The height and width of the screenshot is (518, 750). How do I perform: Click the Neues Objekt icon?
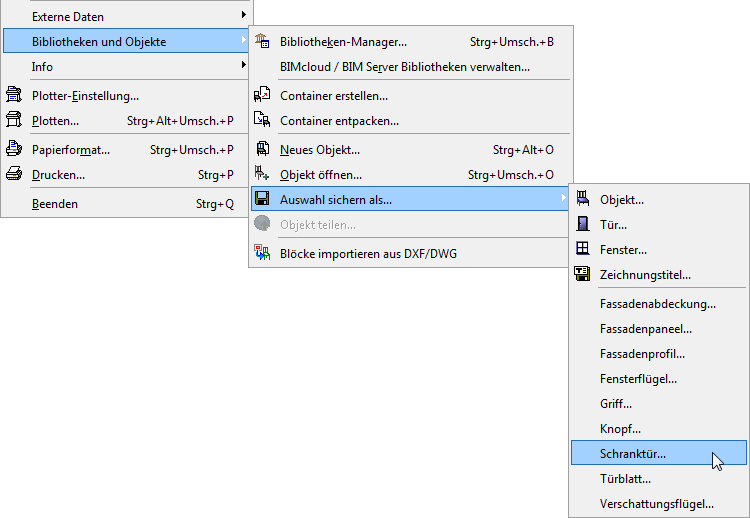(262, 149)
